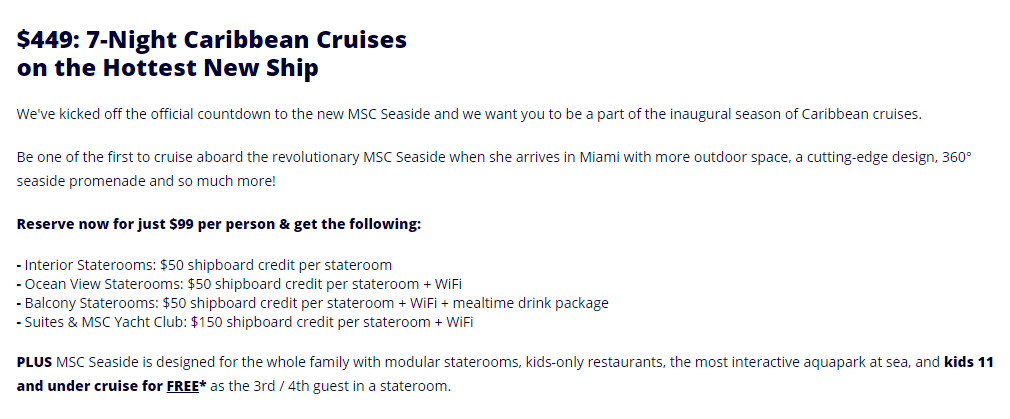The image size is (1010, 419).
Task: Click the bold PLUS word
Action: (x=34, y=362)
